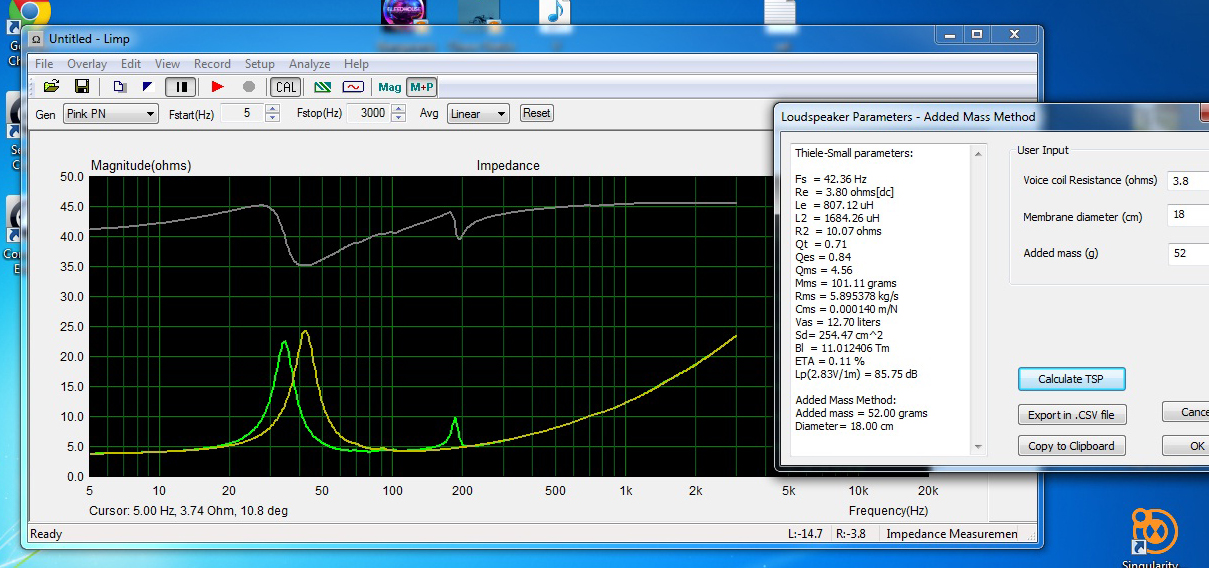Open the Overlay menu
1209x568 pixels.
click(87, 64)
